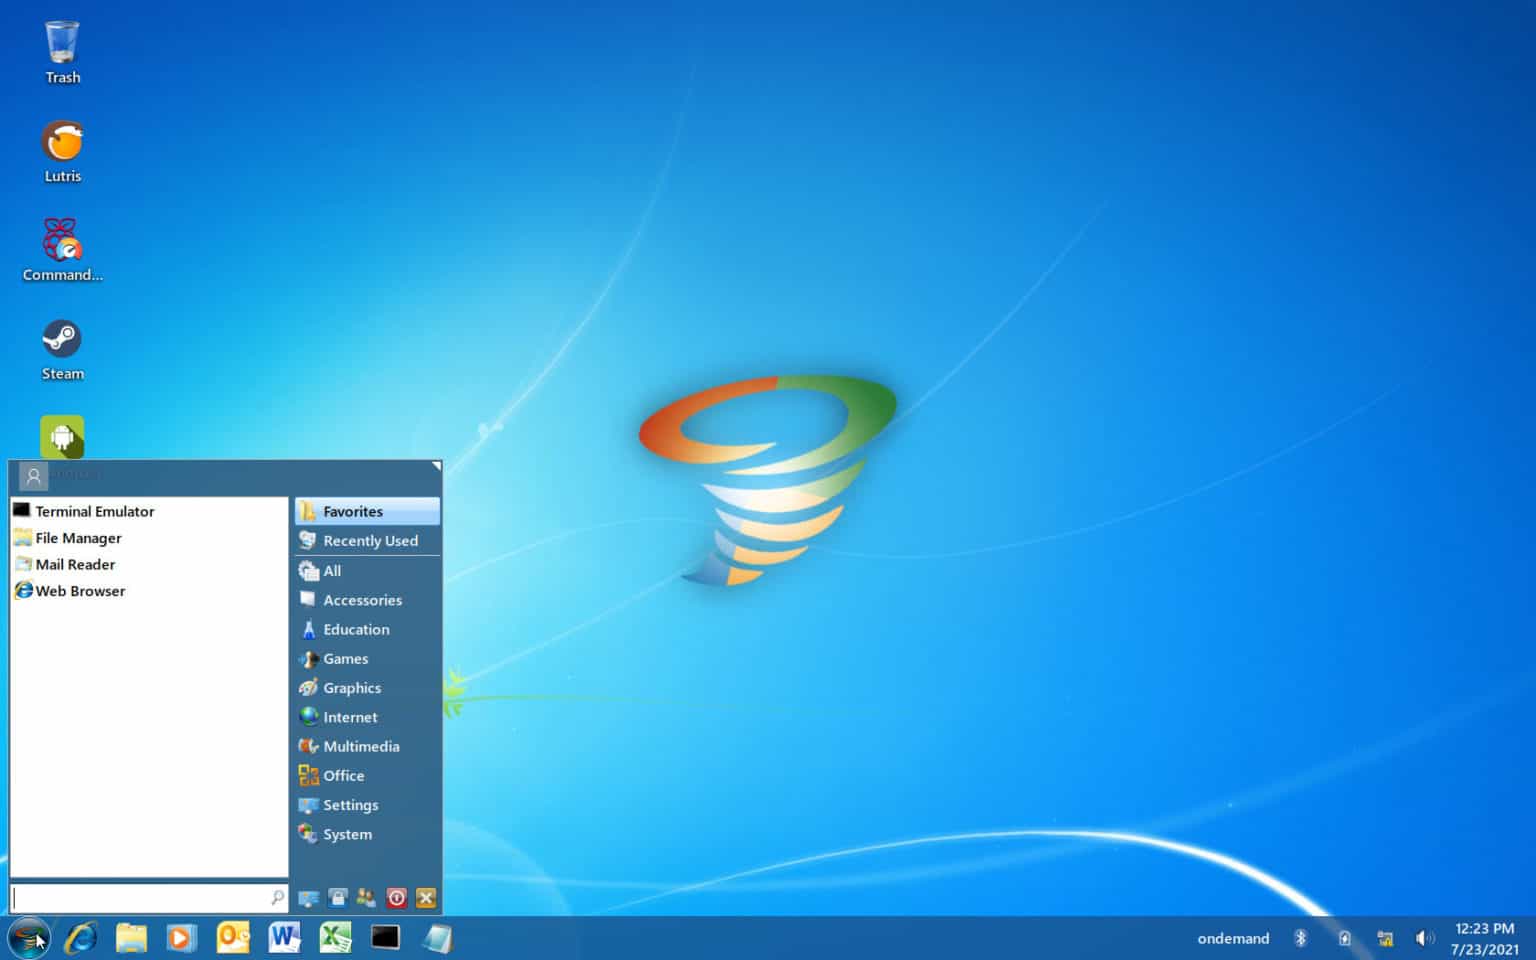Switch to Recently Used view
This screenshot has height=960, width=1536.
(370, 540)
